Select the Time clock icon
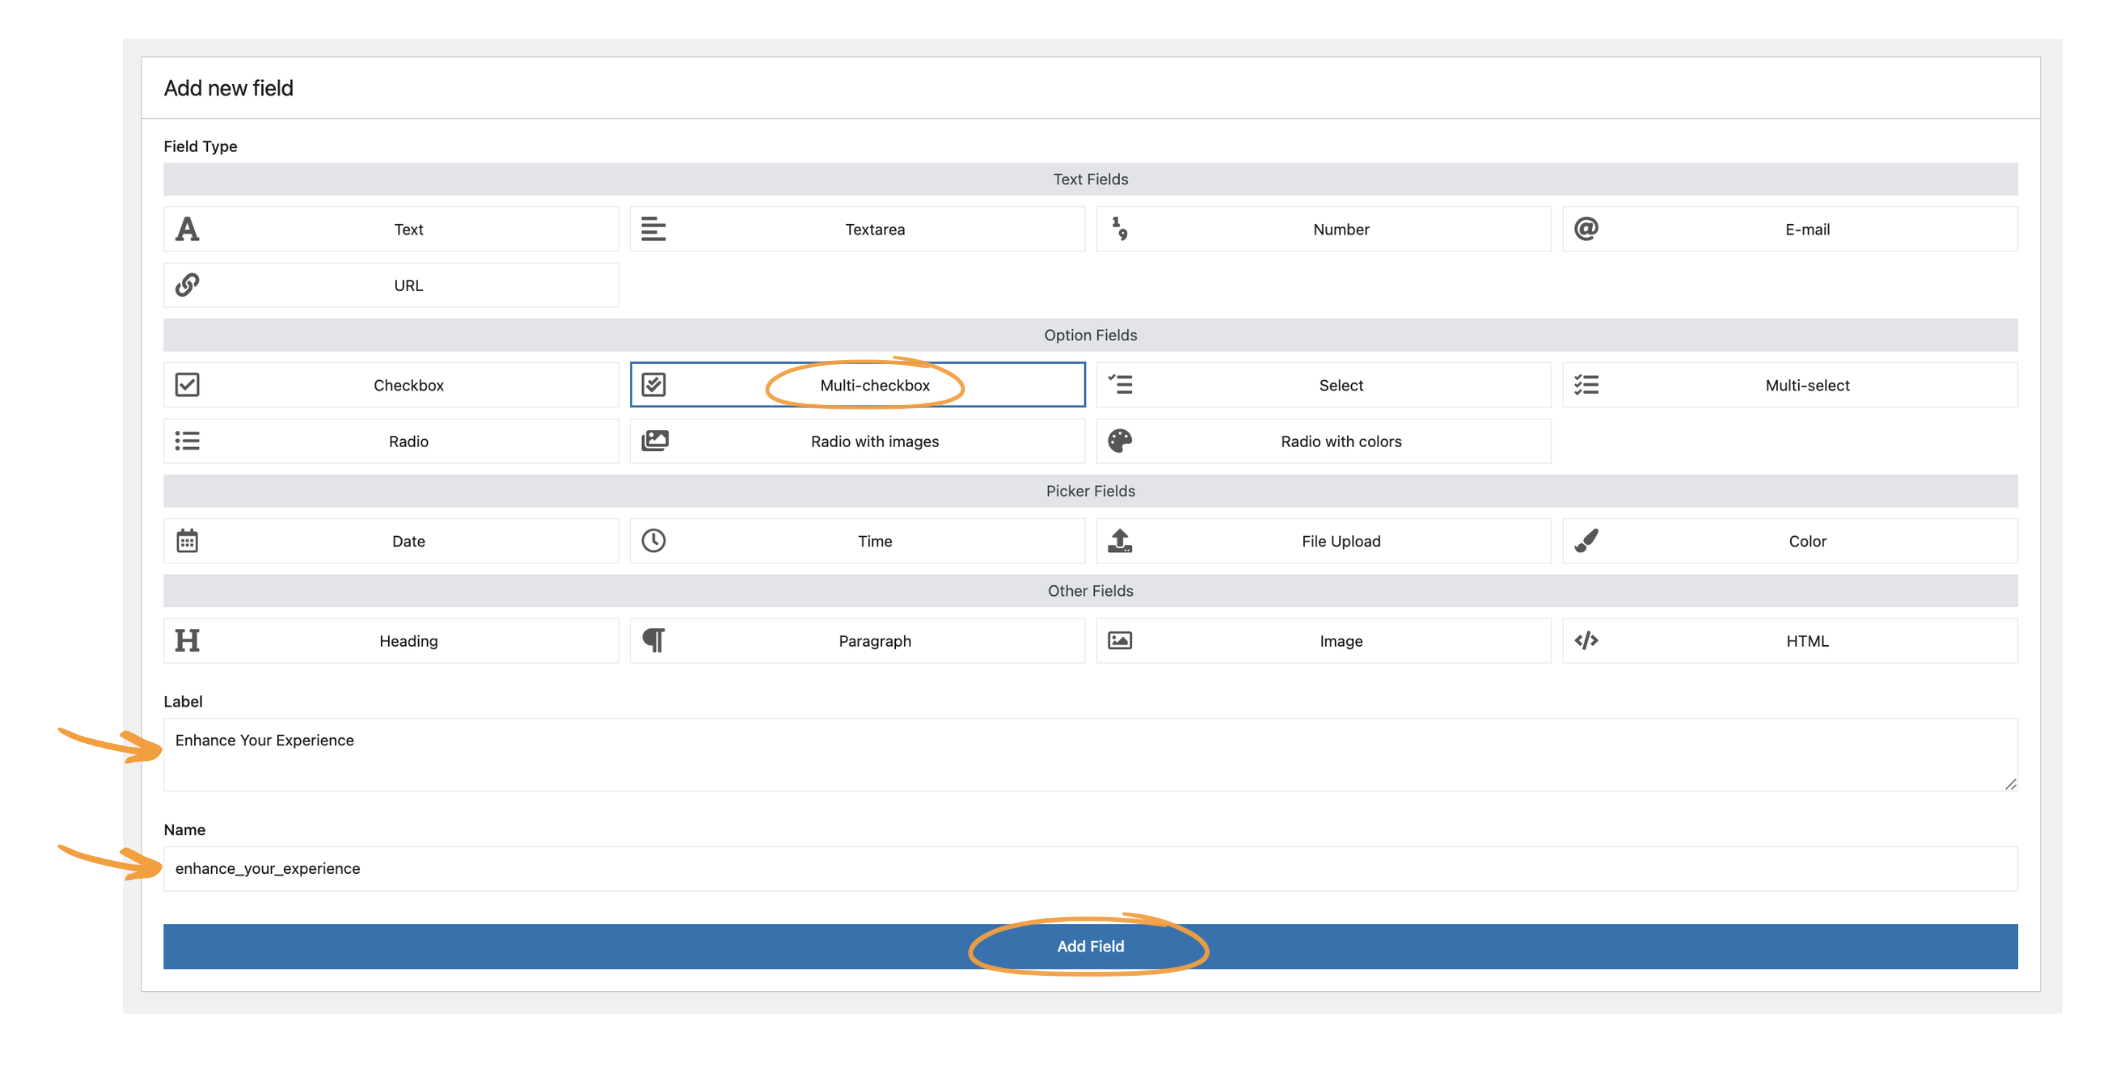The height and width of the screenshot is (1080, 2126). pos(655,540)
